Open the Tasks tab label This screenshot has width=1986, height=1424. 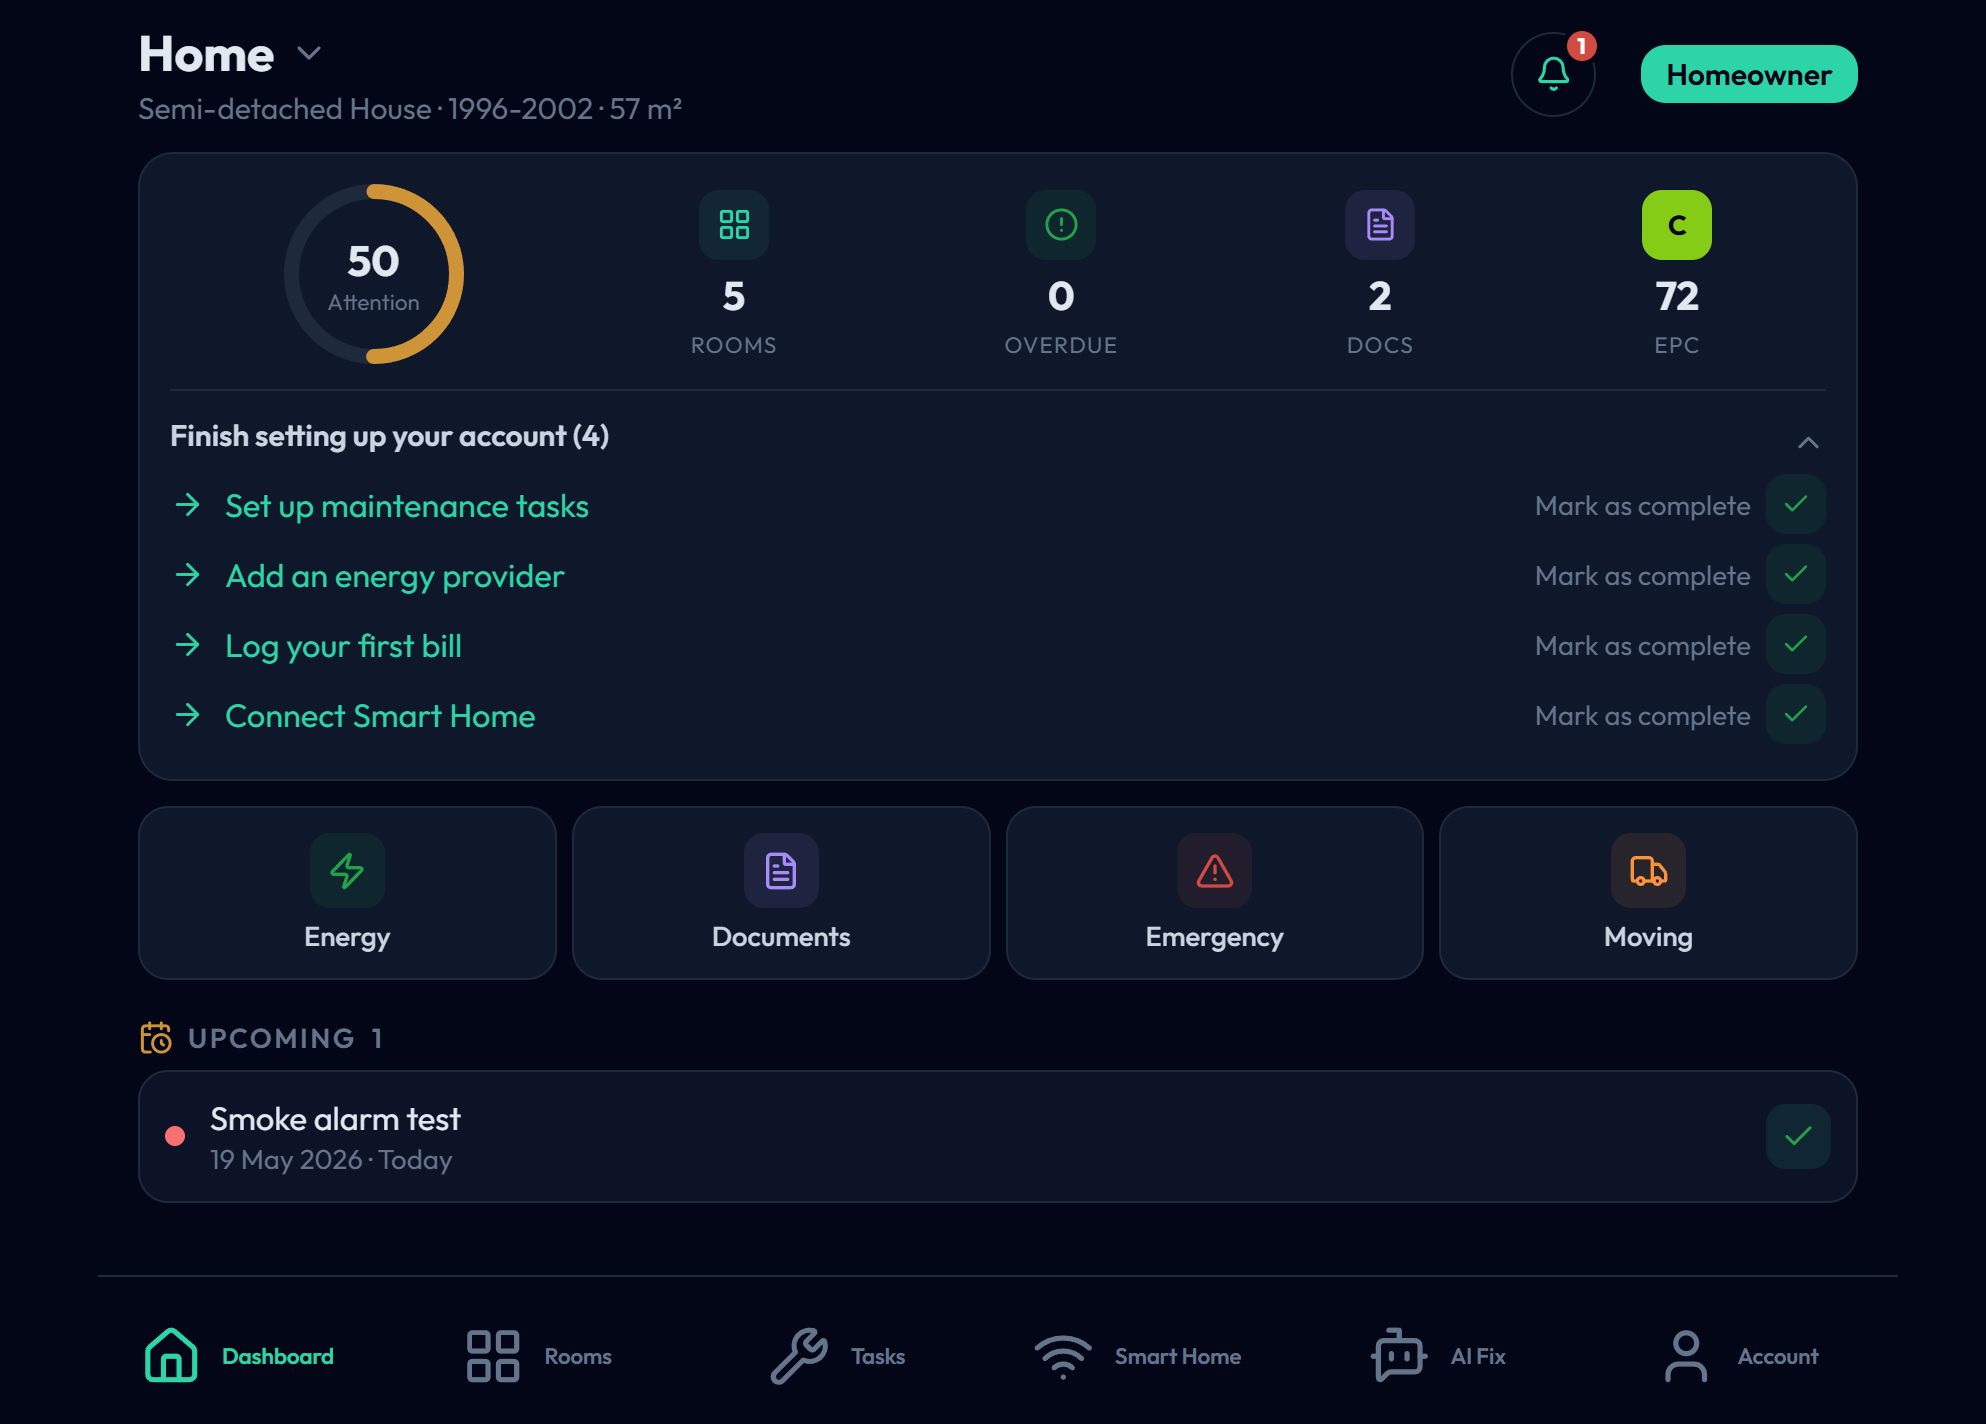(x=878, y=1357)
